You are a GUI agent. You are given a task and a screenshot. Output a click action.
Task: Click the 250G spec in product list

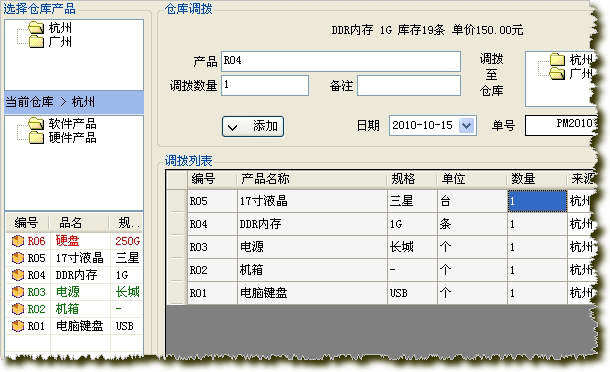[128, 241]
